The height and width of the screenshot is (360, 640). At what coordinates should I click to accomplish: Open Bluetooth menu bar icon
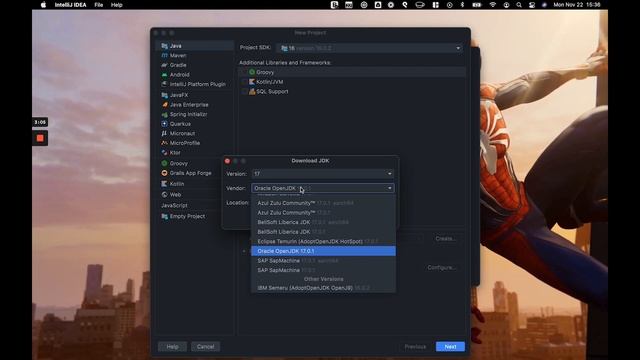point(462,5)
